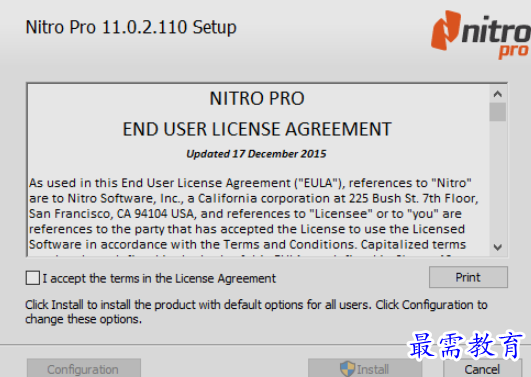Viewport: 531px width, 377px height.
Task: Click the 'END USER LICENSE AGREEMENT' heading
Action: tap(257, 129)
